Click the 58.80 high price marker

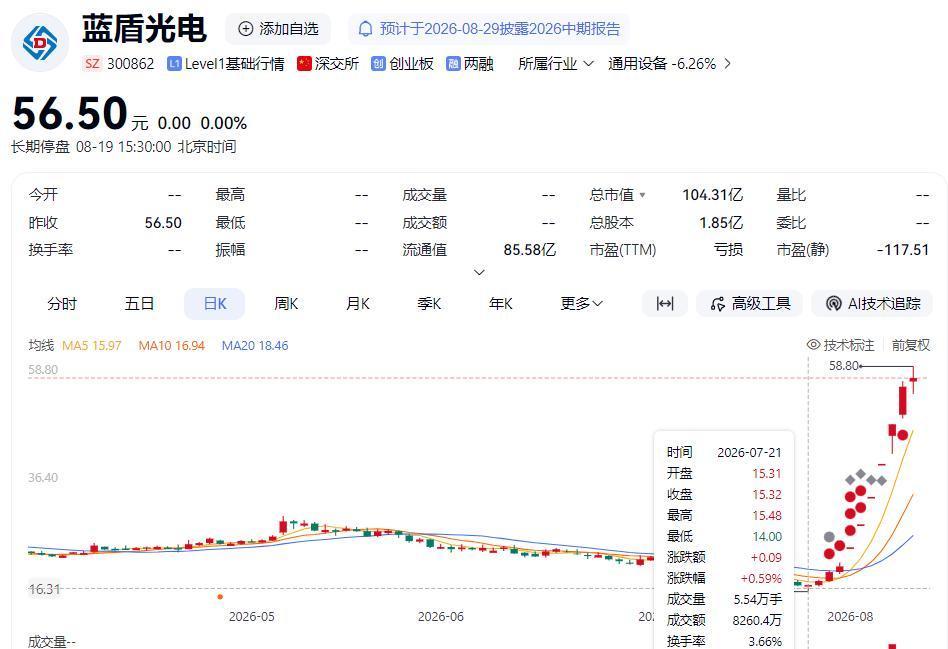[x=843, y=366]
